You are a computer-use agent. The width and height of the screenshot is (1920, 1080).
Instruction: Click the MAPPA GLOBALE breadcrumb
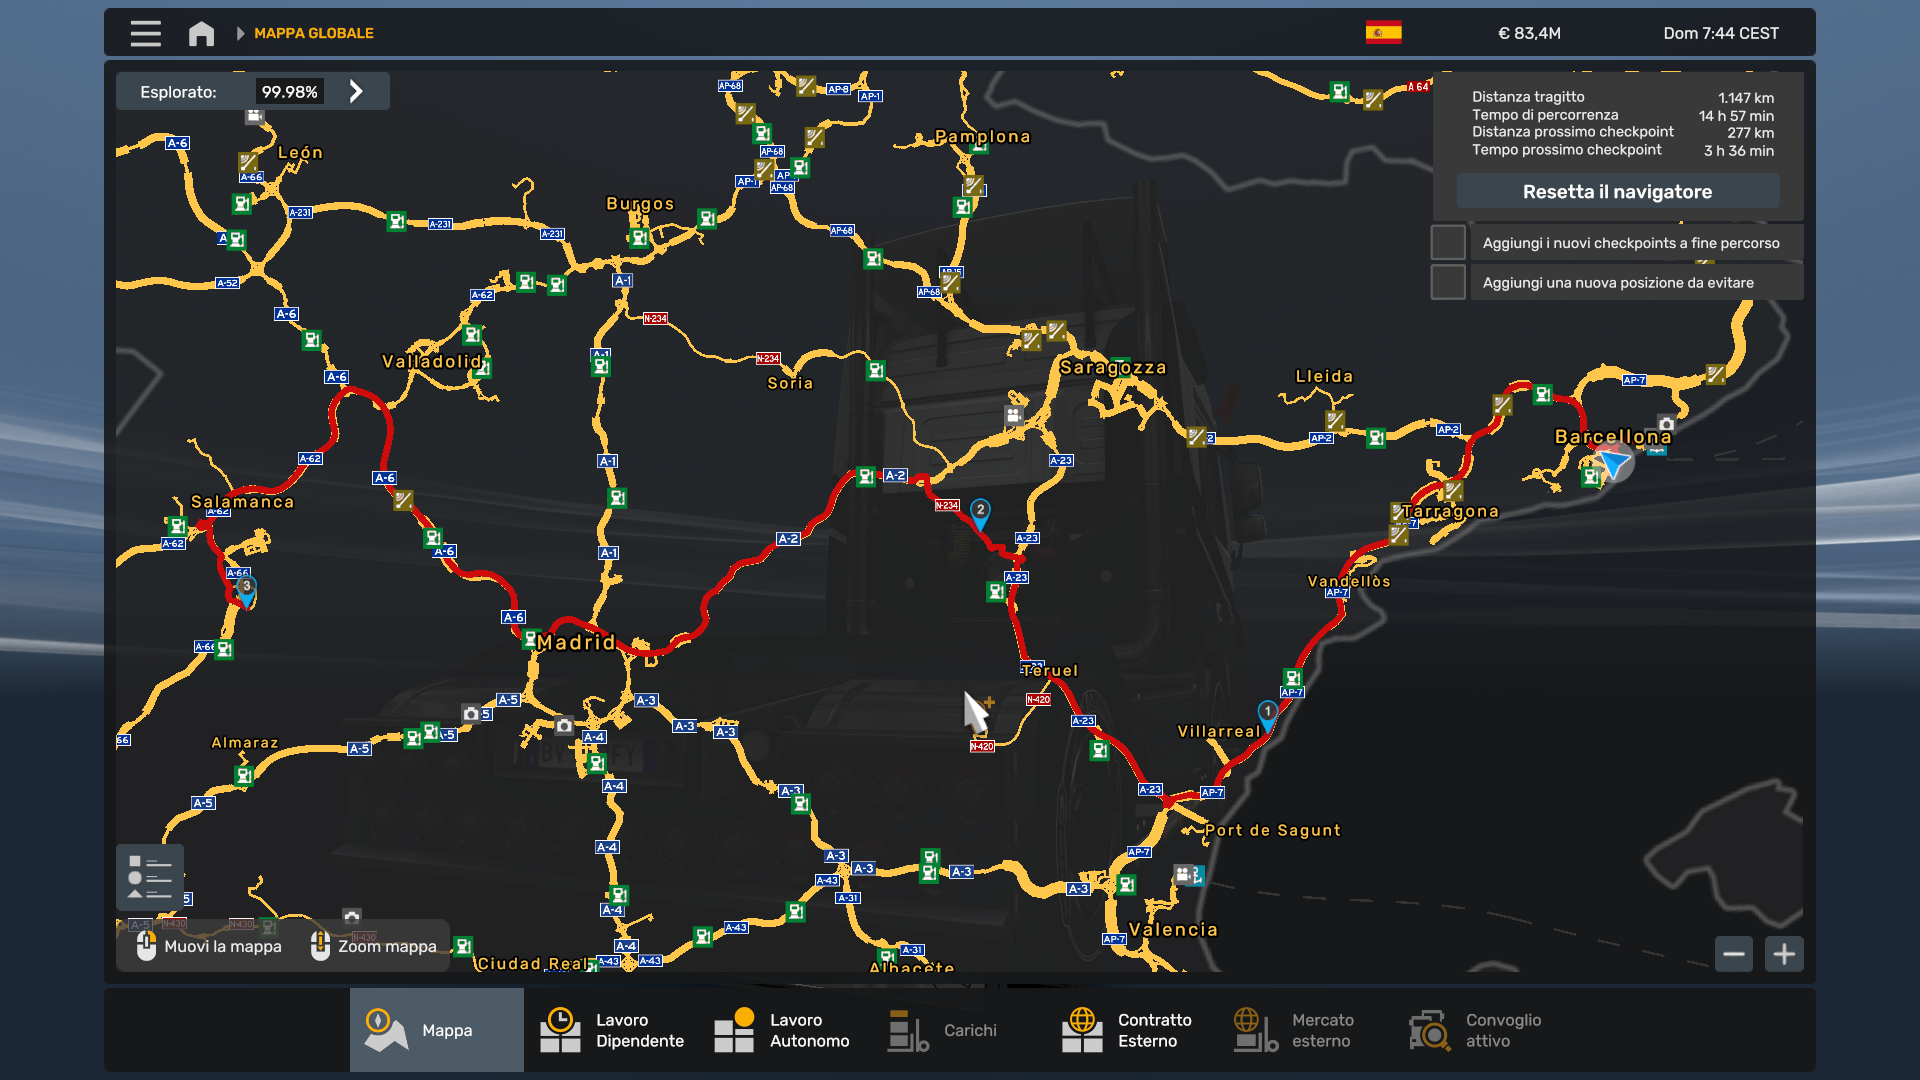314,33
